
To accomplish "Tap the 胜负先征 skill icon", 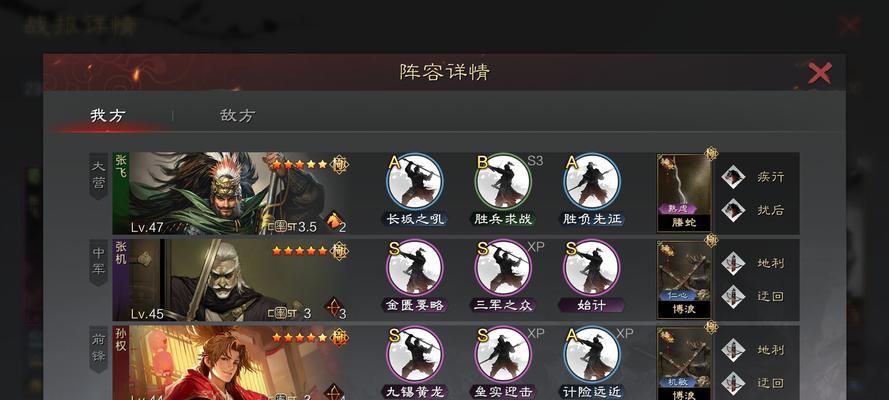I will coord(592,182).
